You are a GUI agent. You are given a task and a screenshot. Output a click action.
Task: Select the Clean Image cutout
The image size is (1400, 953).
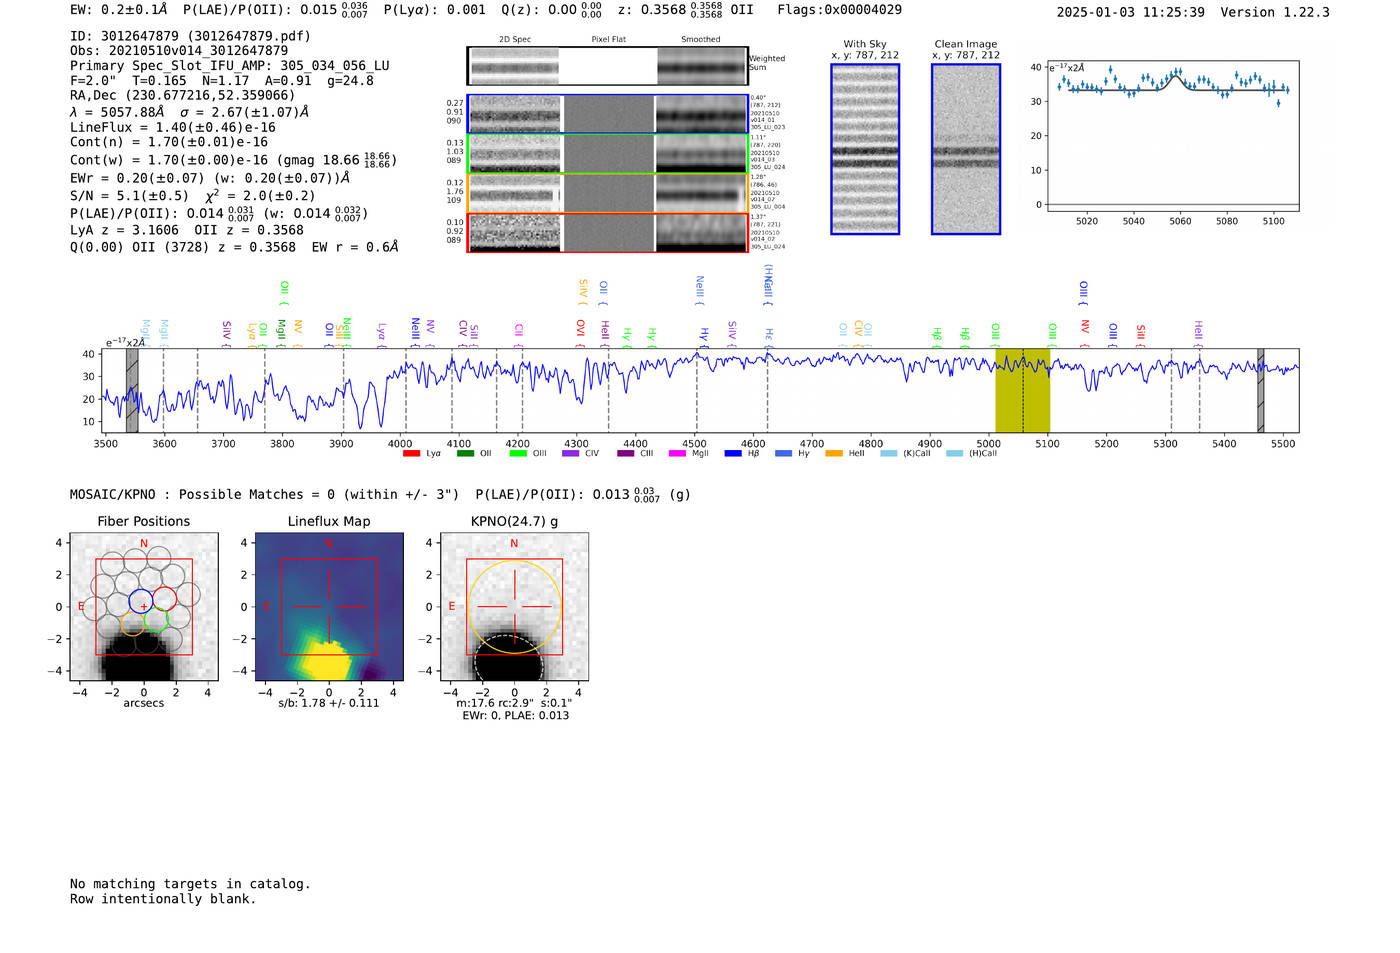tap(965, 149)
